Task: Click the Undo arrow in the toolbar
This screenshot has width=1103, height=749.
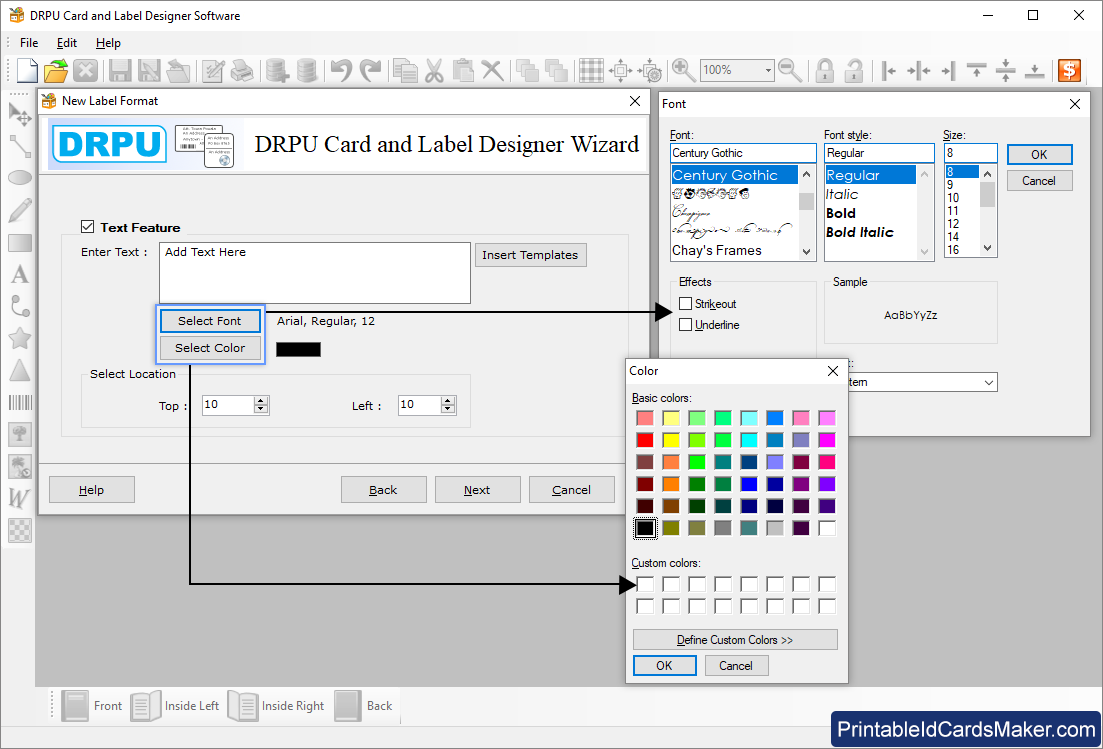Action: [341, 70]
